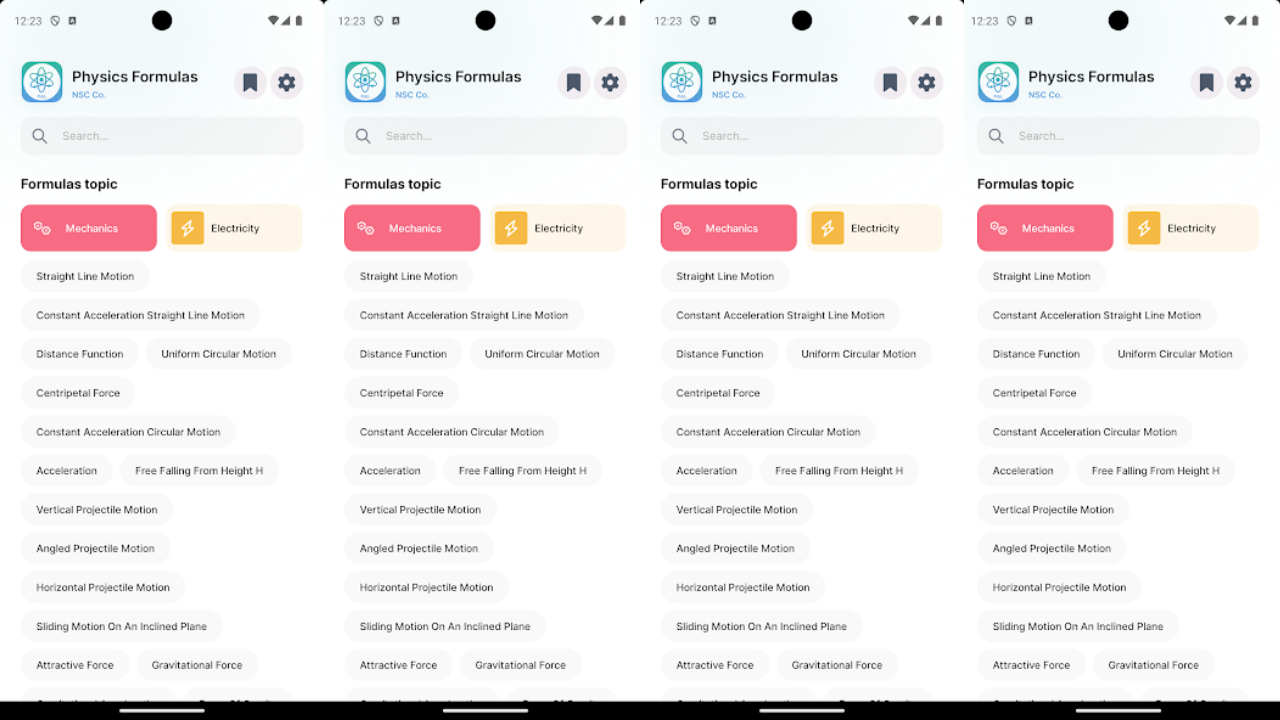Tap the Mechanics gears icon in second screen
1280x720 pixels.
pyautogui.click(x=366, y=228)
